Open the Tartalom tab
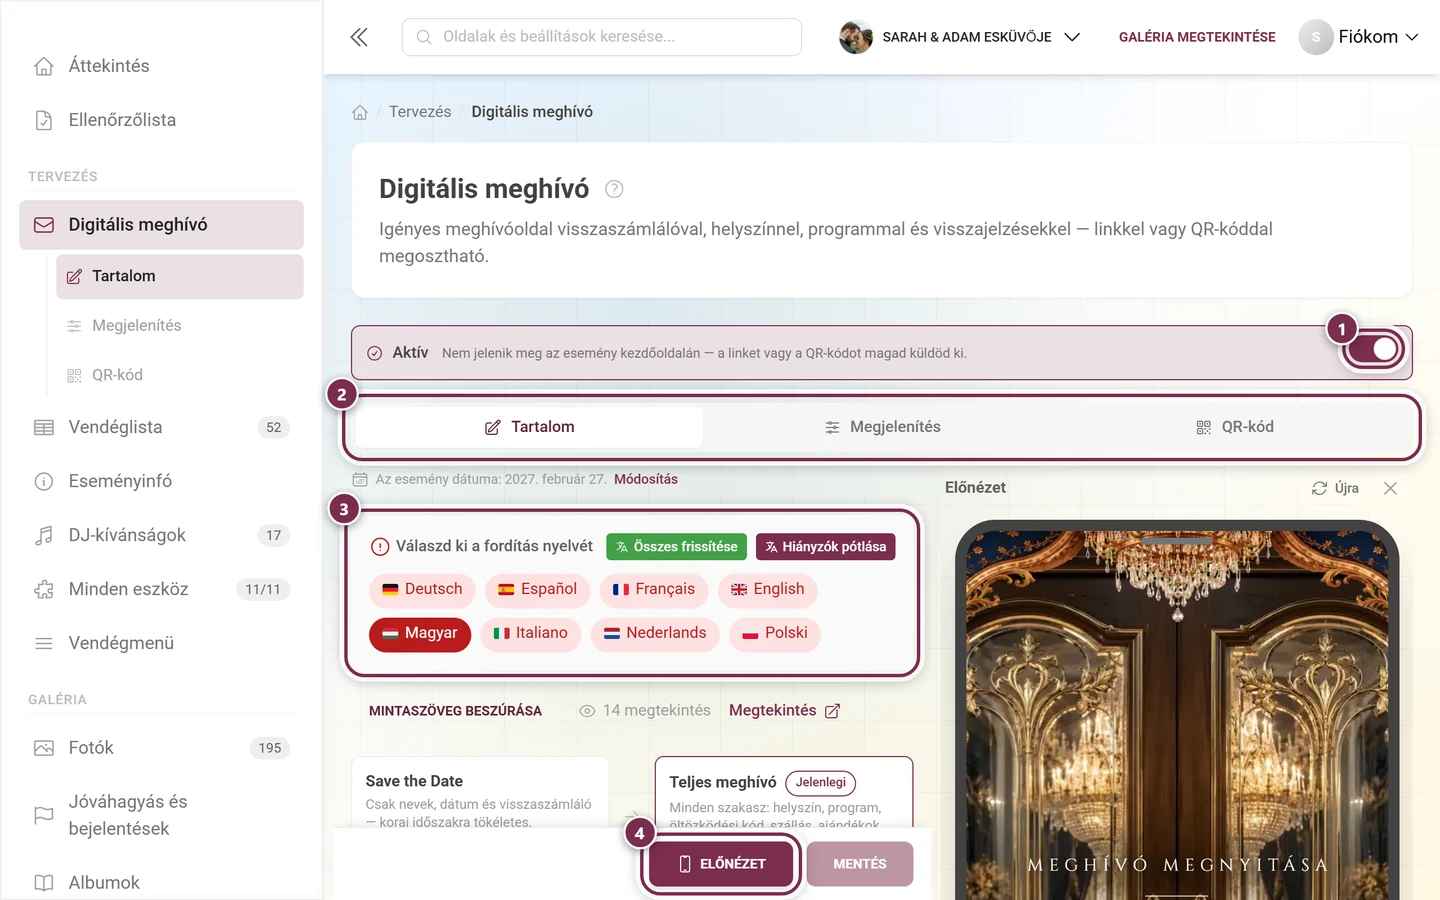 [529, 427]
